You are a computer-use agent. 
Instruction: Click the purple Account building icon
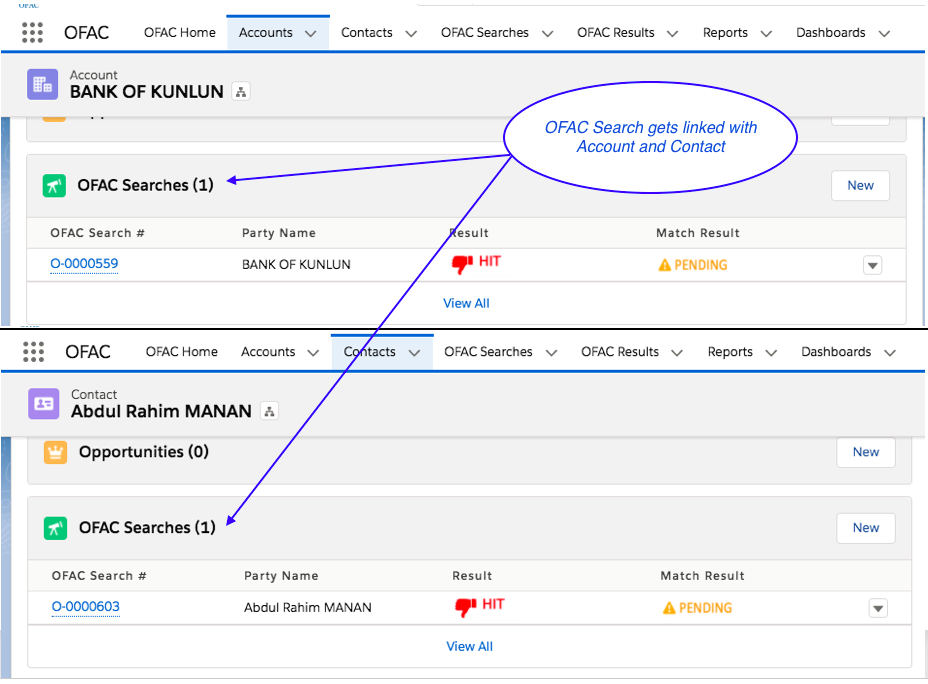coord(43,85)
